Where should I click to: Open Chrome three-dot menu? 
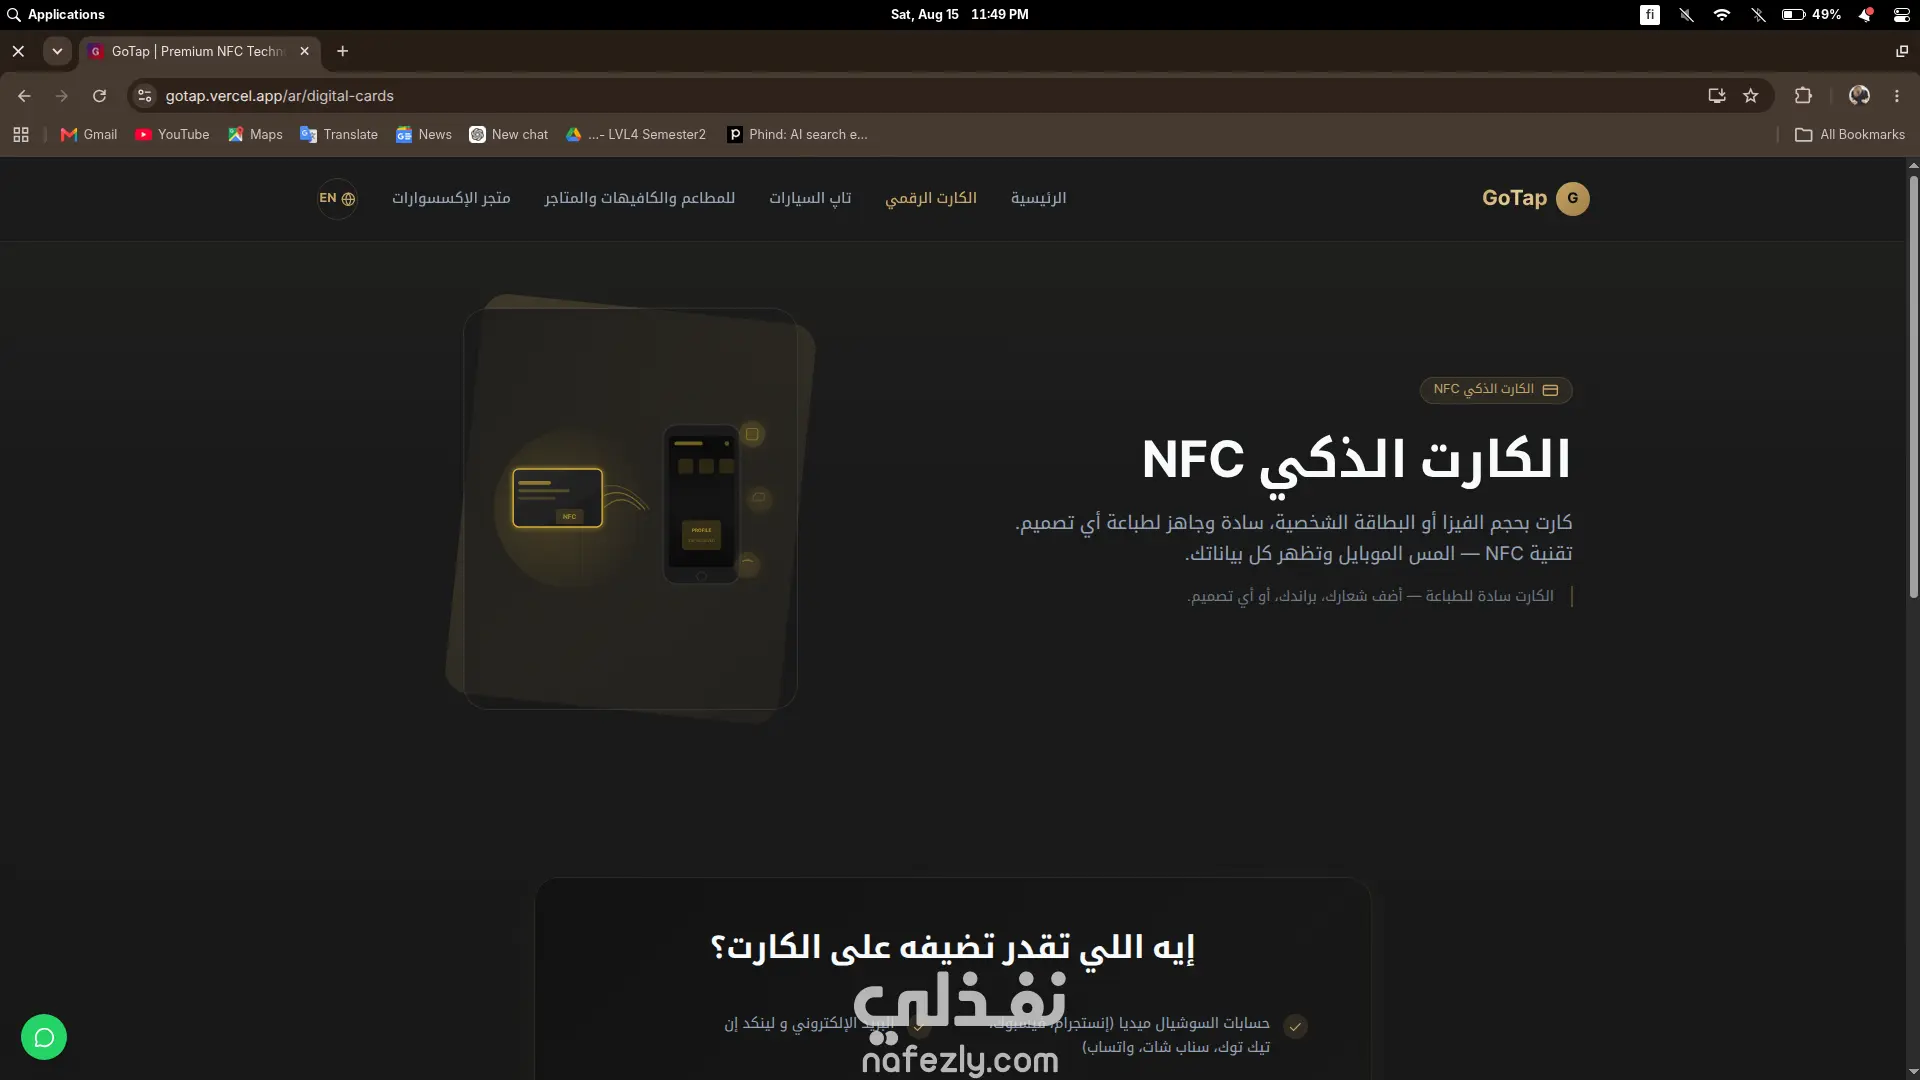click(1897, 96)
